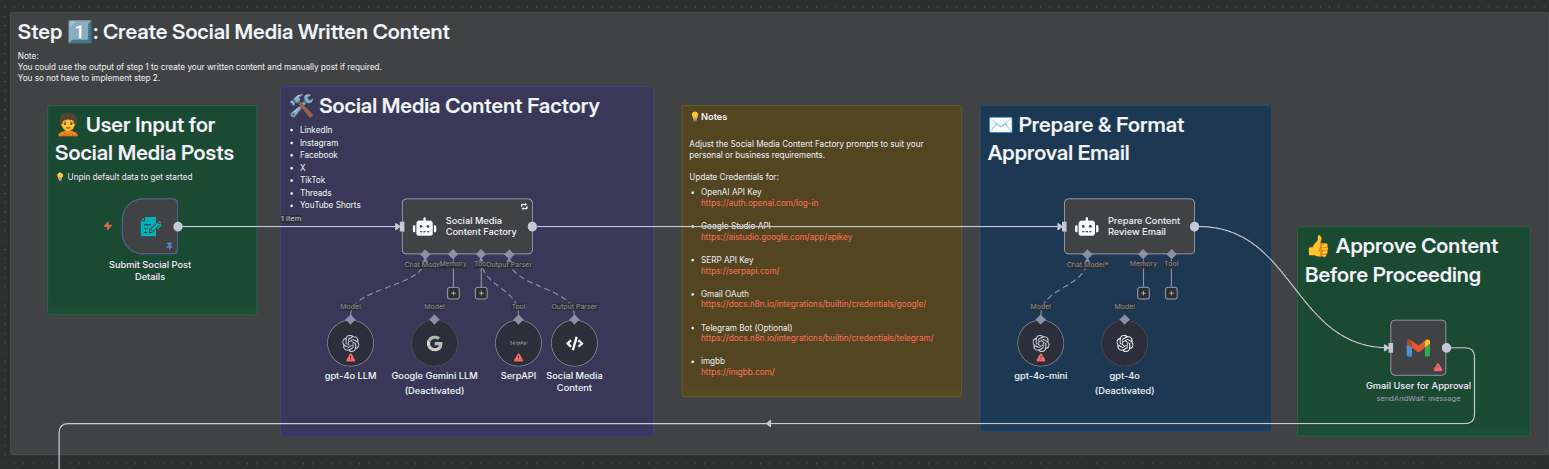Select the Prepare Content Review Email node

pos(1129,226)
